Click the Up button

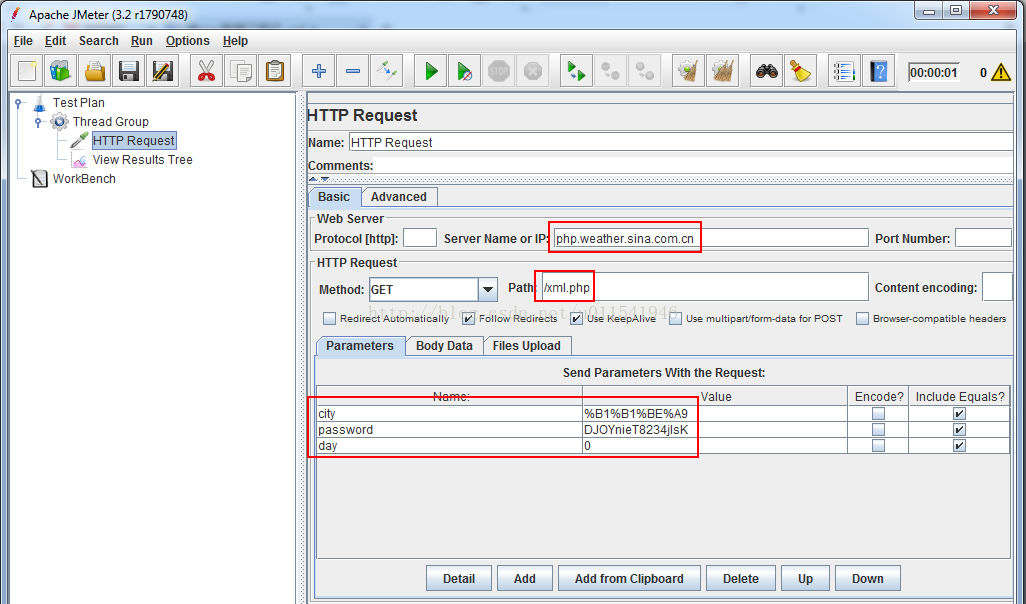point(805,578)
